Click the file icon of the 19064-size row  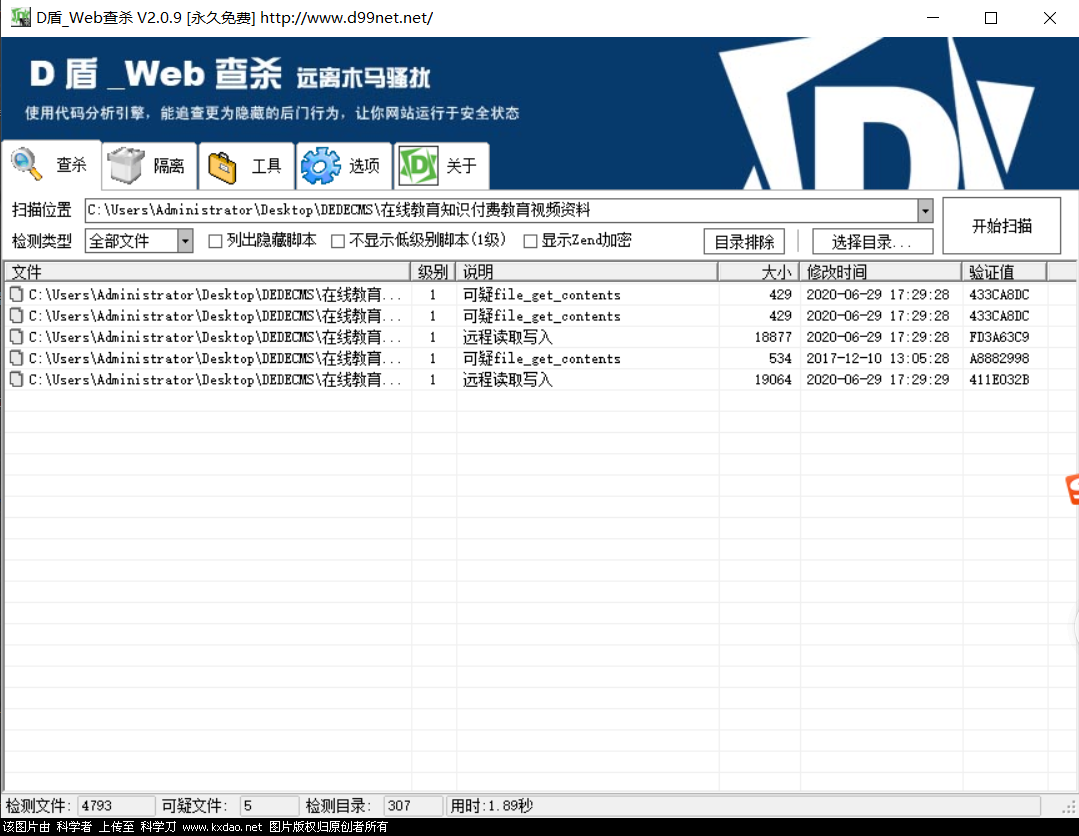[x=17, y=379]
